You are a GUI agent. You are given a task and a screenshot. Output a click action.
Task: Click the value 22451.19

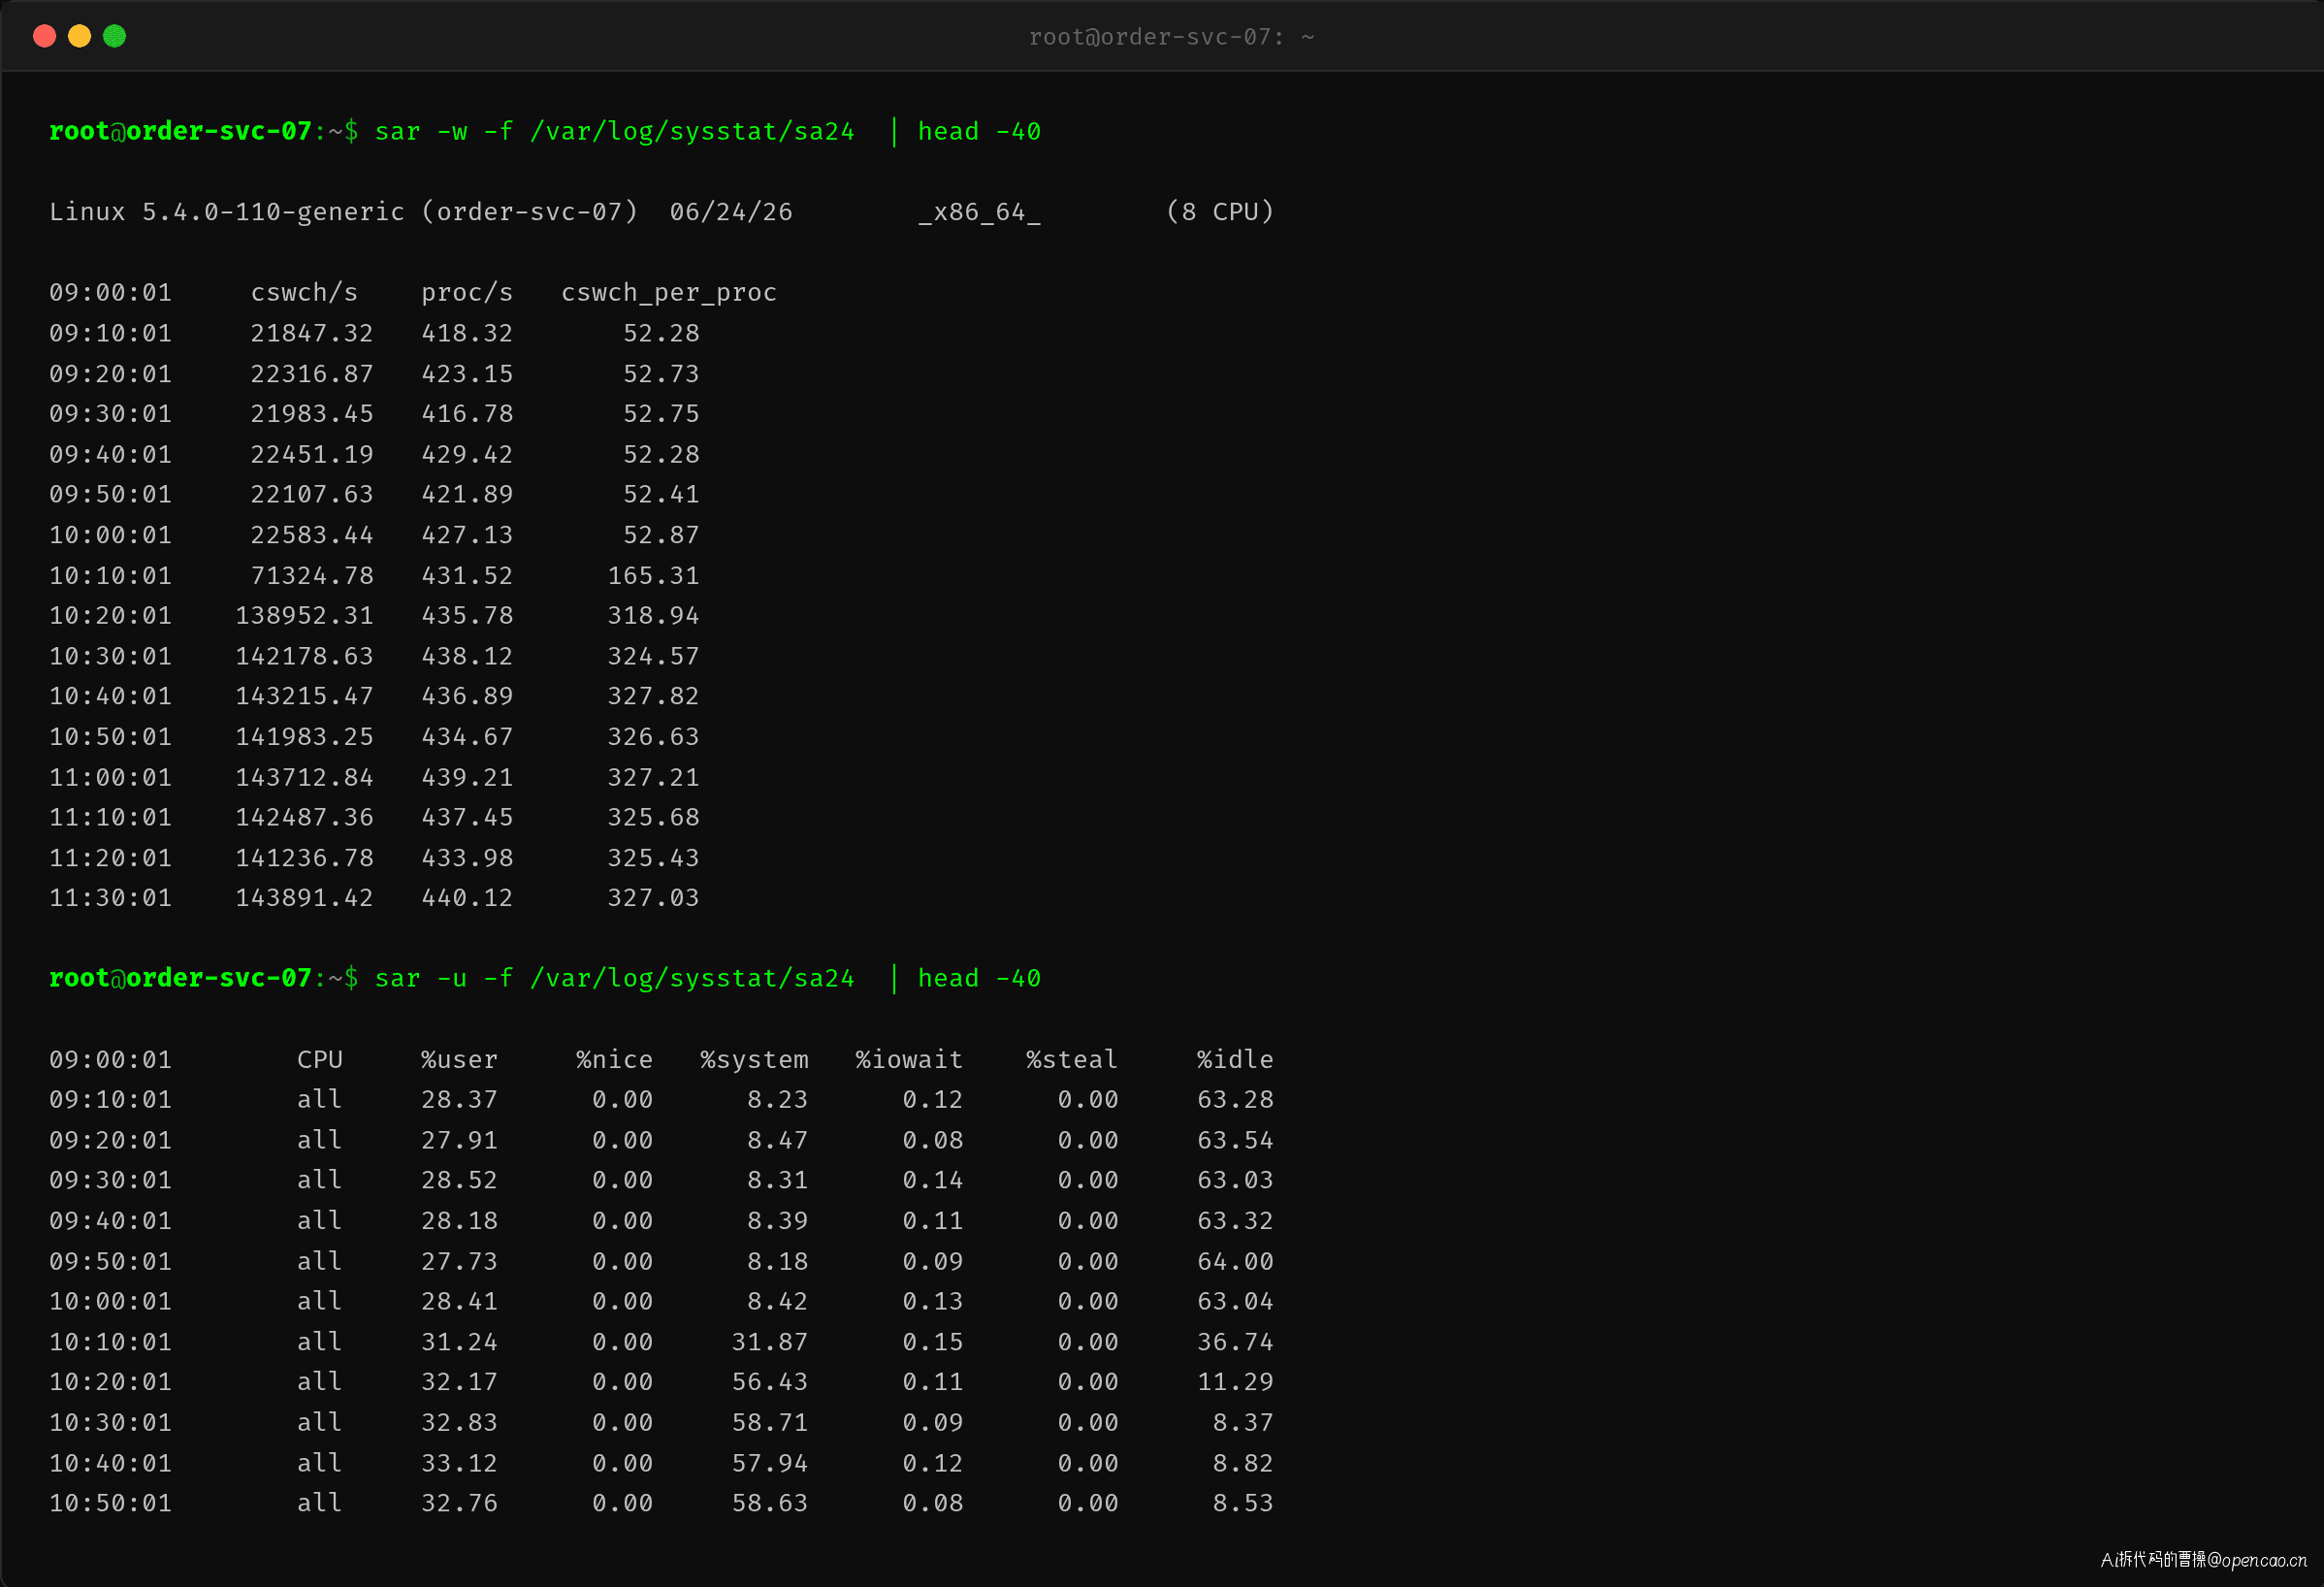(x=312, y=455)
